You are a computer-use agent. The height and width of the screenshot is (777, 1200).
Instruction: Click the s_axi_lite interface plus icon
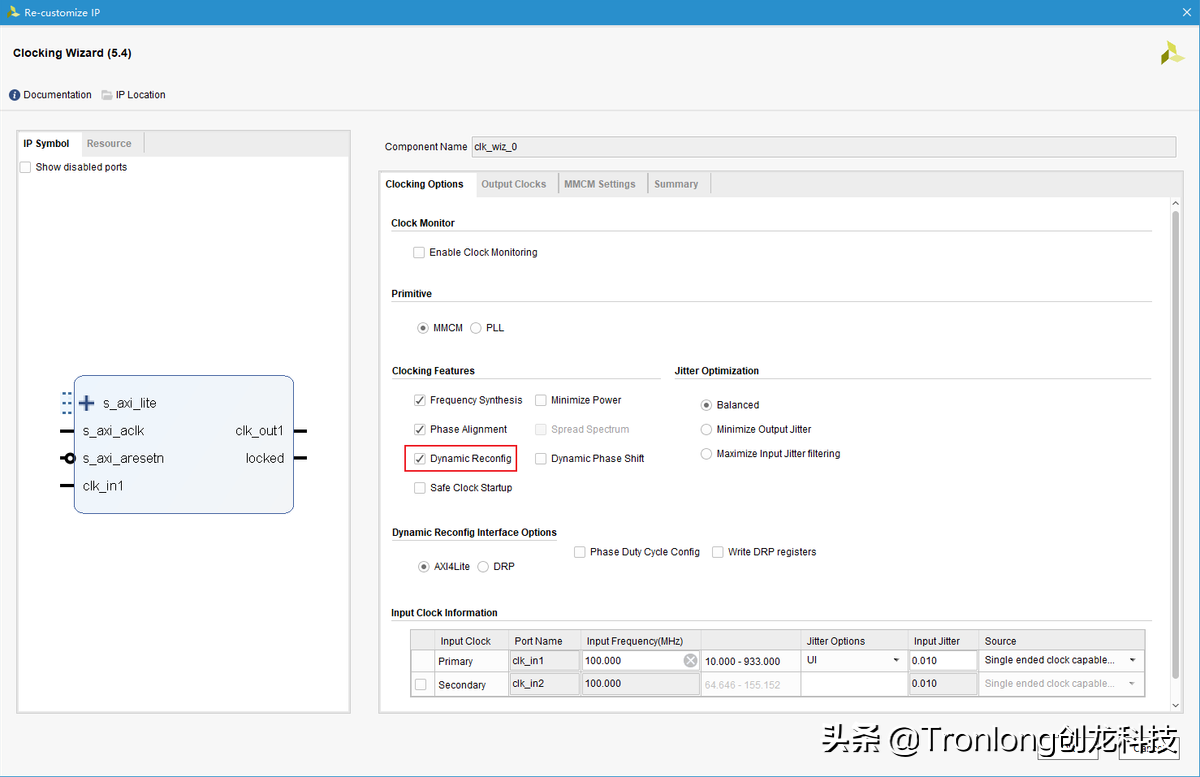tap(86, 403)
